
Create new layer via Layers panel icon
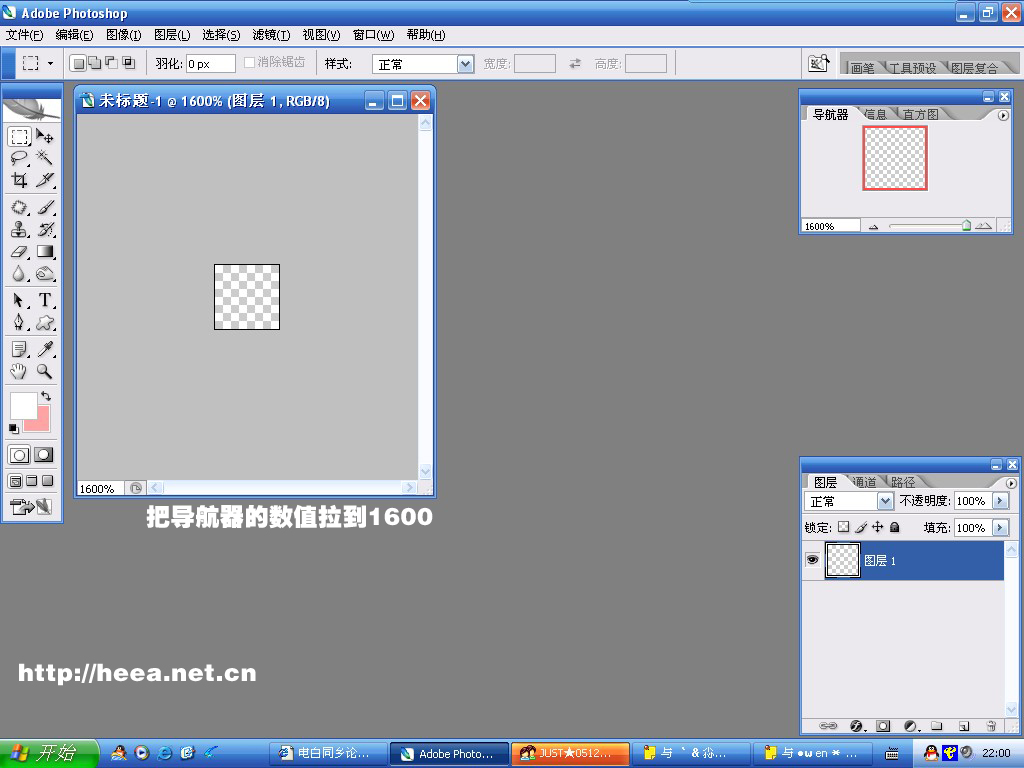(964, 726)
